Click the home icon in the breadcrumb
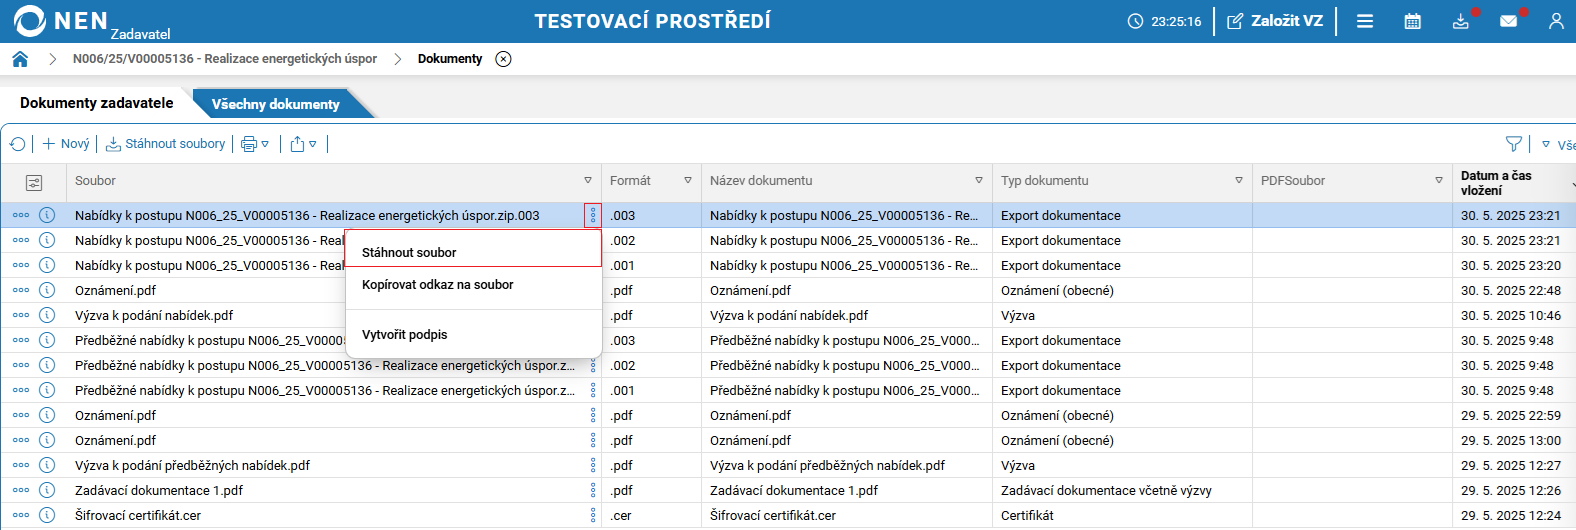1576x530 pixels. coord(20,59)
